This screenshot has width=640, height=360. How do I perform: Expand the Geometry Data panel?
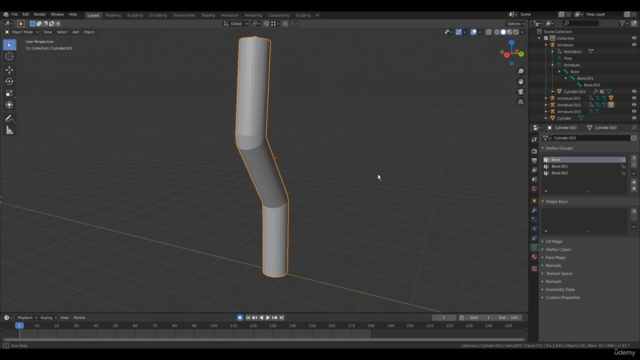pyautogui.click(x=543, y=289)
